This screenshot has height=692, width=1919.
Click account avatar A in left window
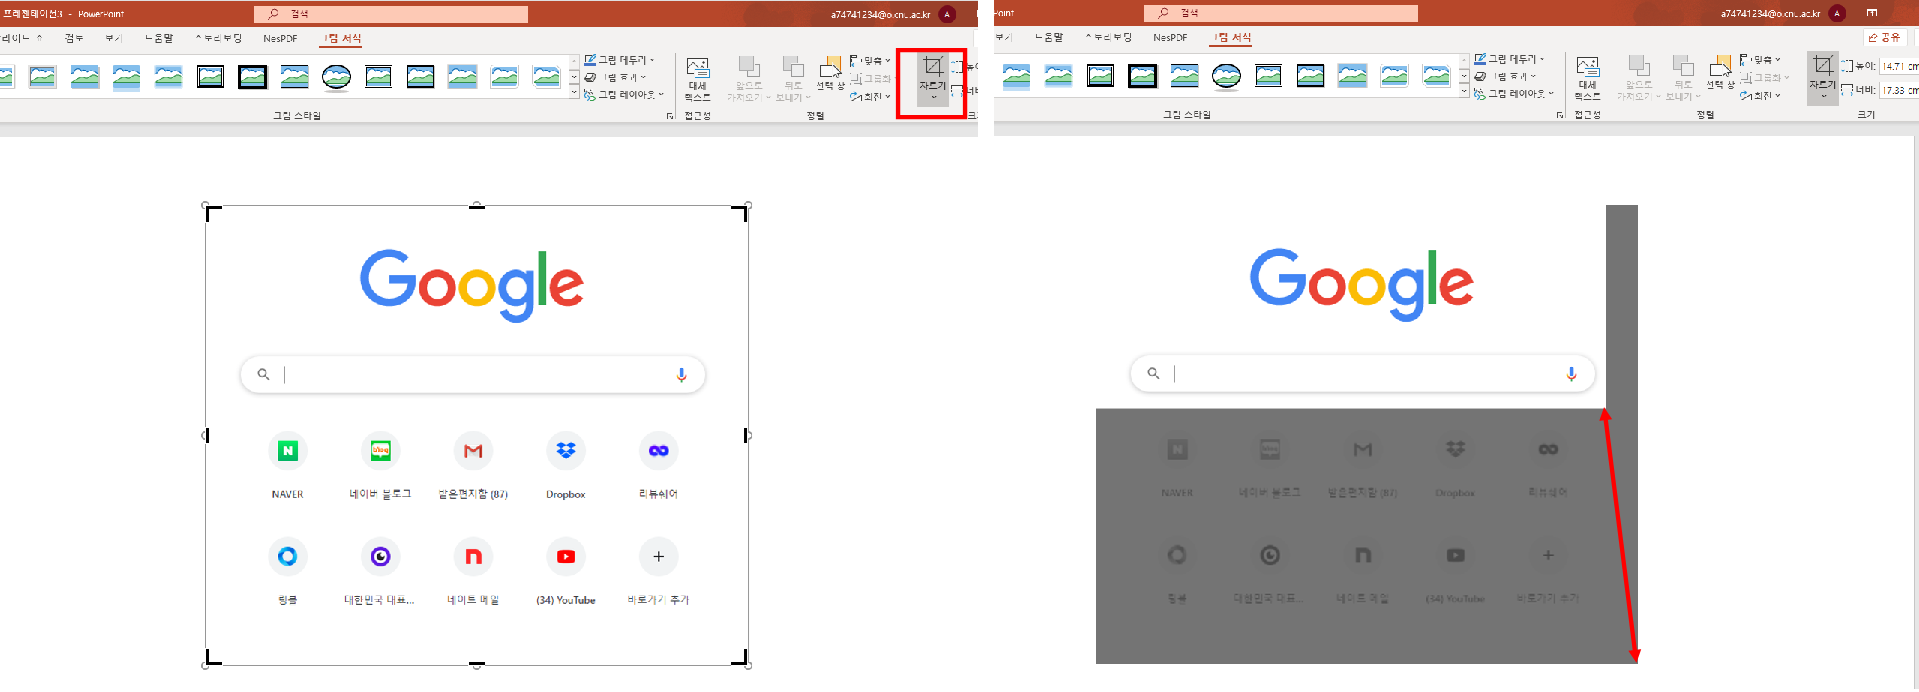point(947,14)
